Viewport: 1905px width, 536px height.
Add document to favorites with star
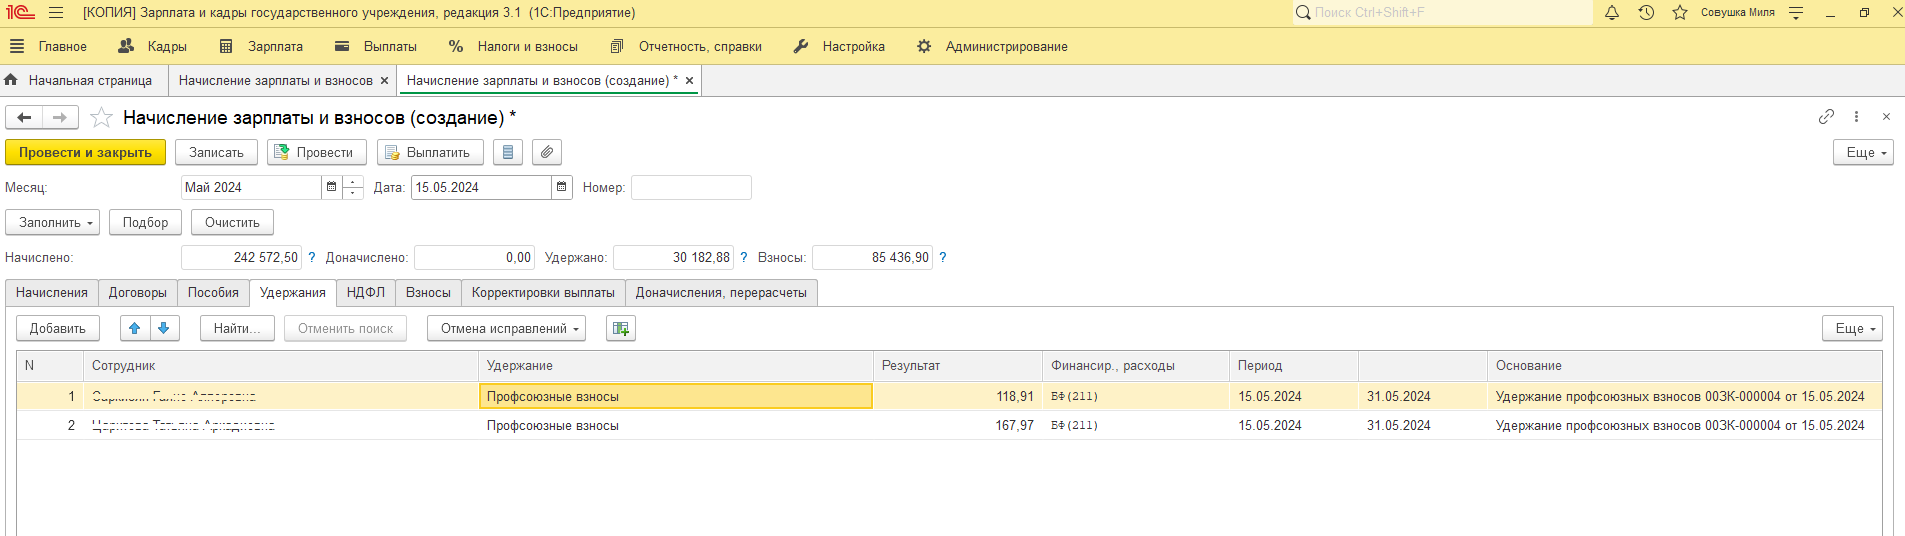pyautogui.click(x=101, y=118)
